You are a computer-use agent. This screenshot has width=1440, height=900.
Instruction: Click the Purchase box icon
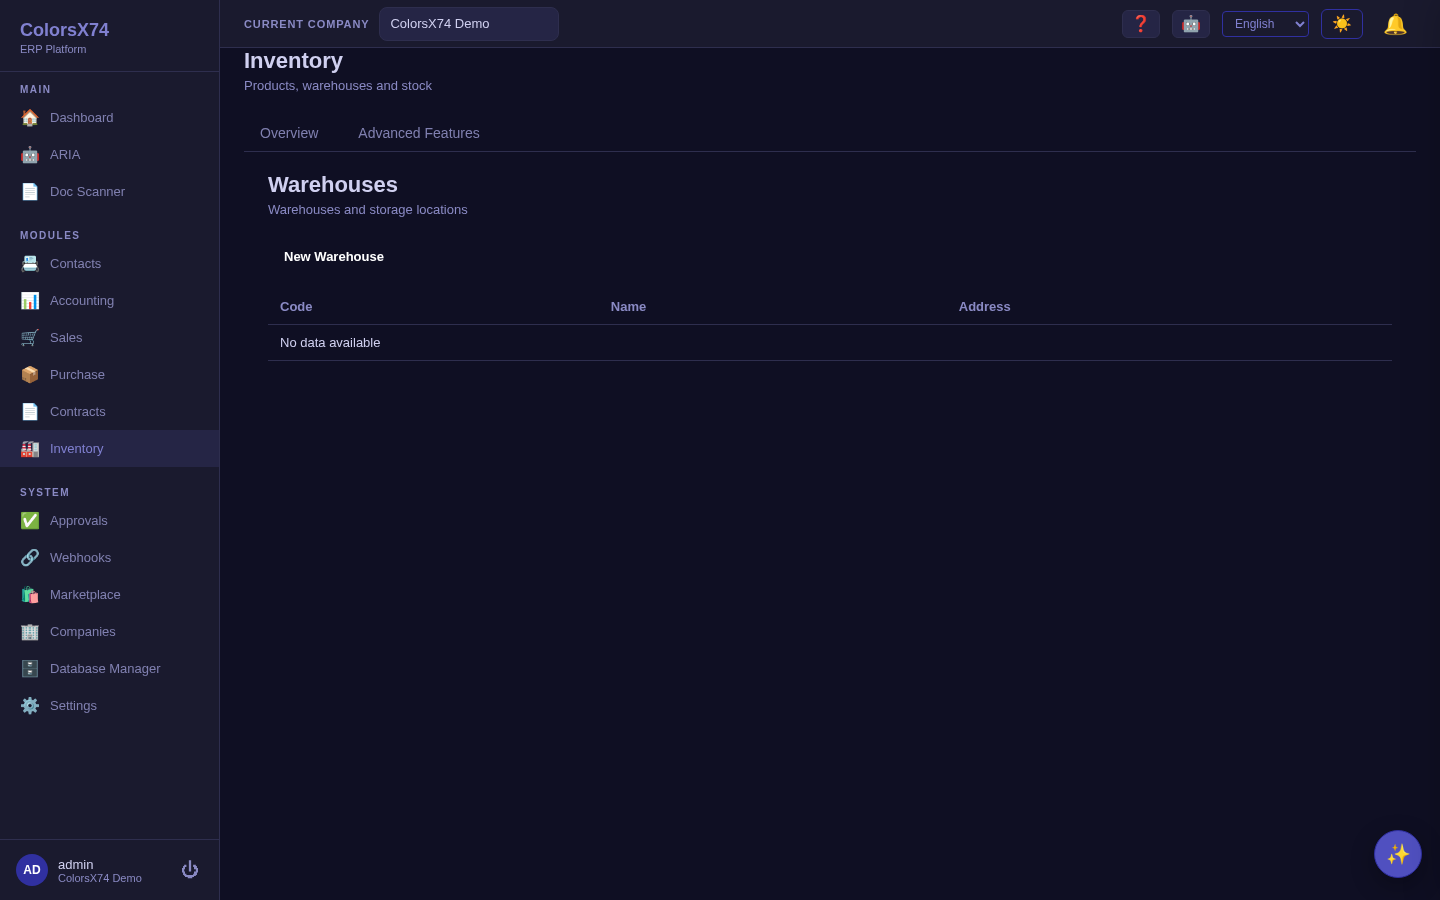pos(30,375)
